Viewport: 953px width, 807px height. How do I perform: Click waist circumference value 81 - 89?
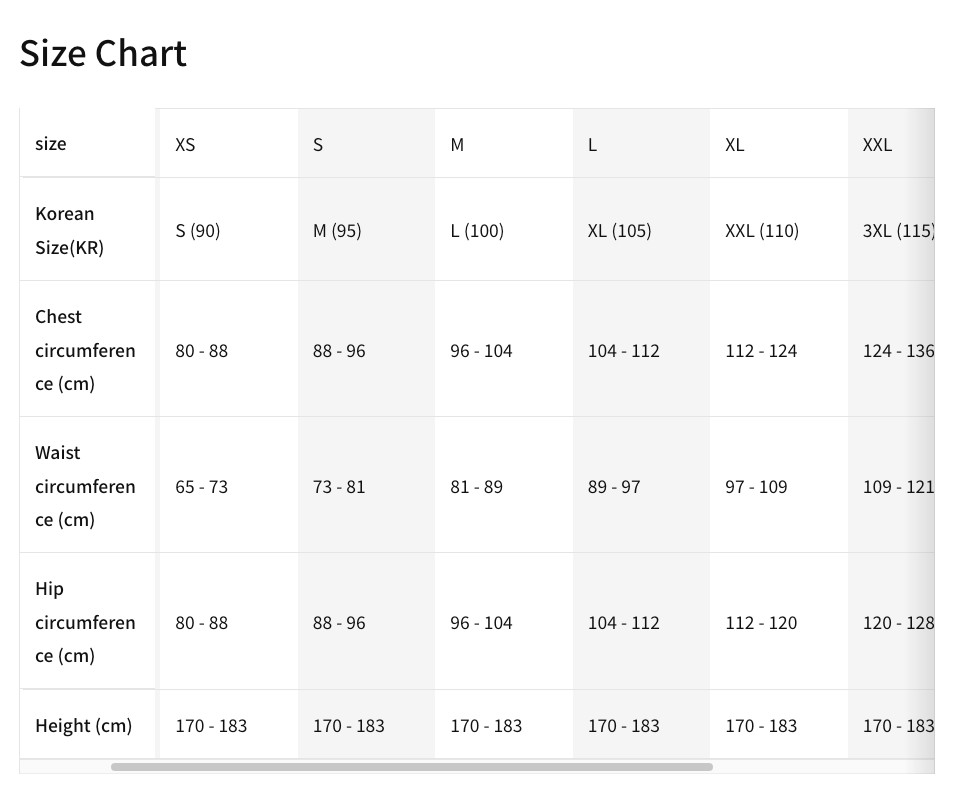click(476, 487)
